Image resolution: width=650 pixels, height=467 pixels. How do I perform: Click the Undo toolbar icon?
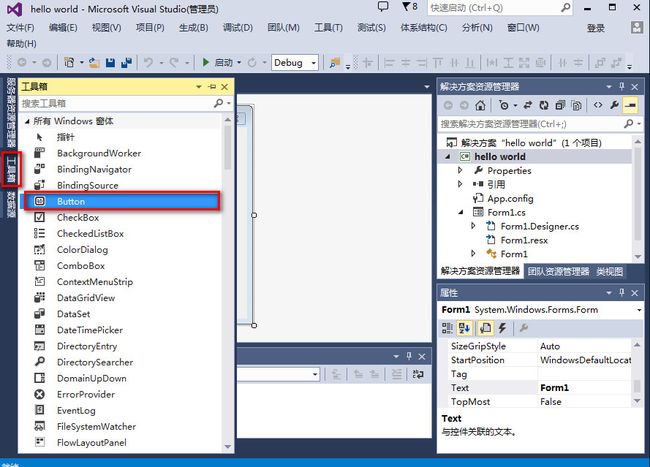(x=148, y=63)
